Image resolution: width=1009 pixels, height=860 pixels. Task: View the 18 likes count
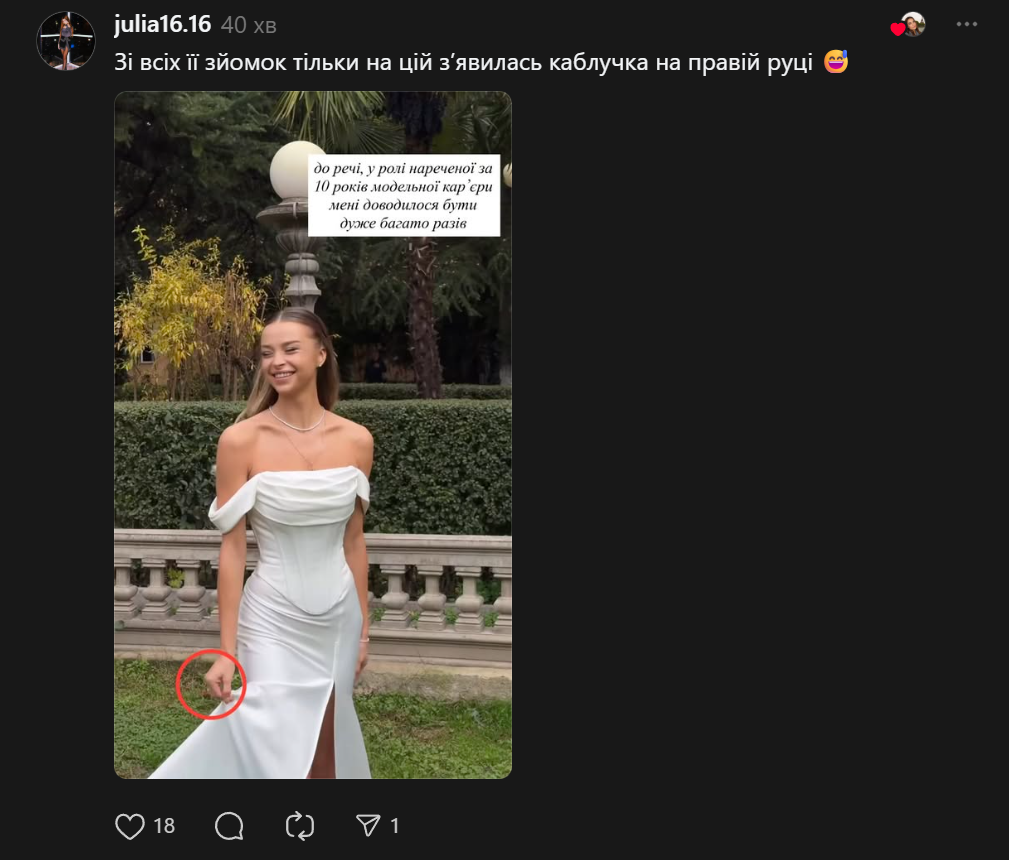pos(164,826)
